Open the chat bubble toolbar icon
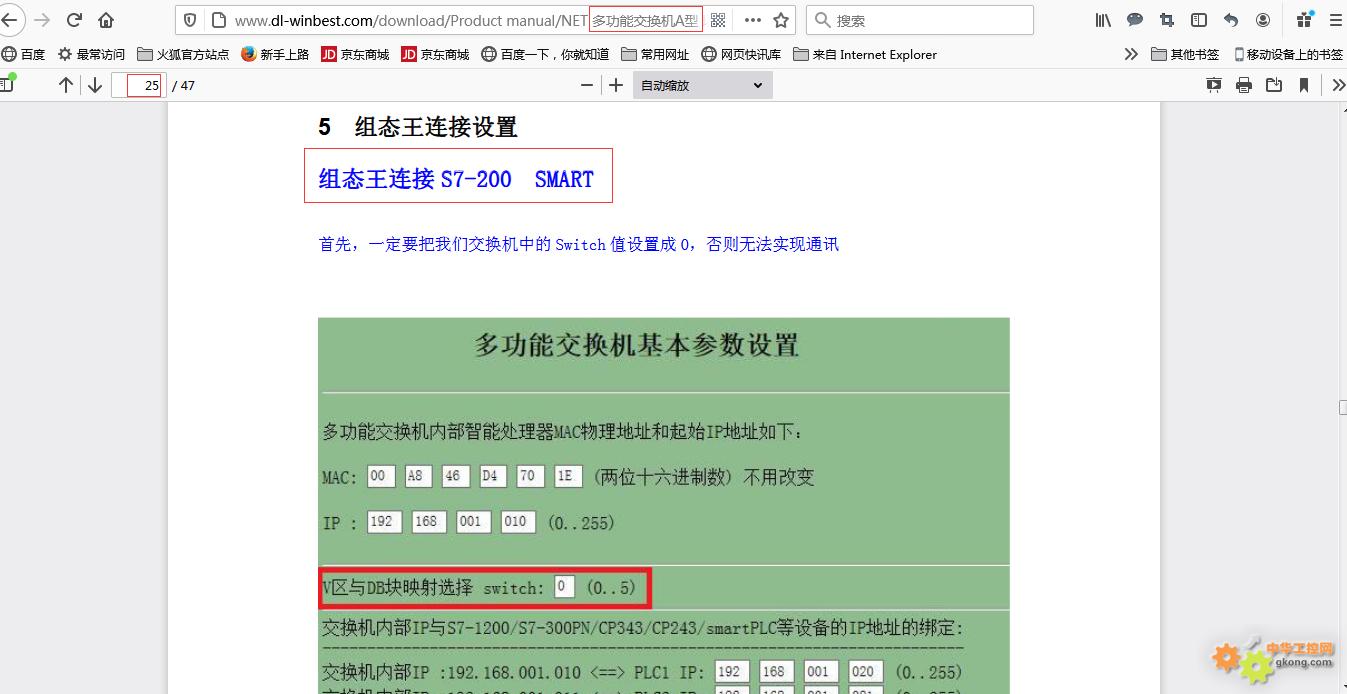Image resolution: width=1347 pixels, height=694 pixels. click(x=1135, y=20)
